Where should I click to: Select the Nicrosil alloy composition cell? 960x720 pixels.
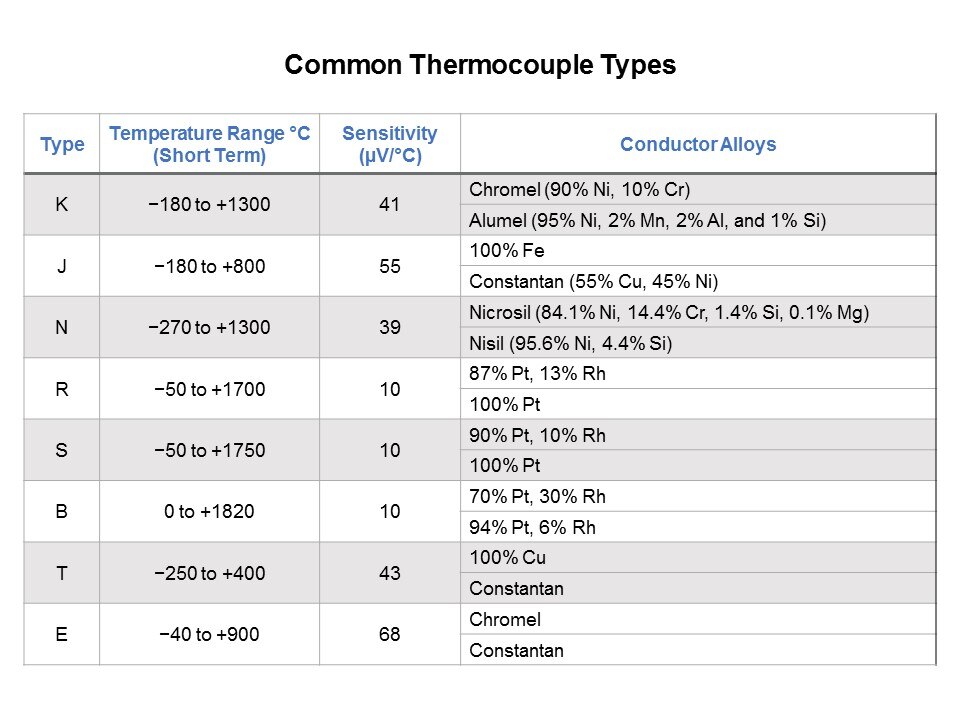pos(698,313)
